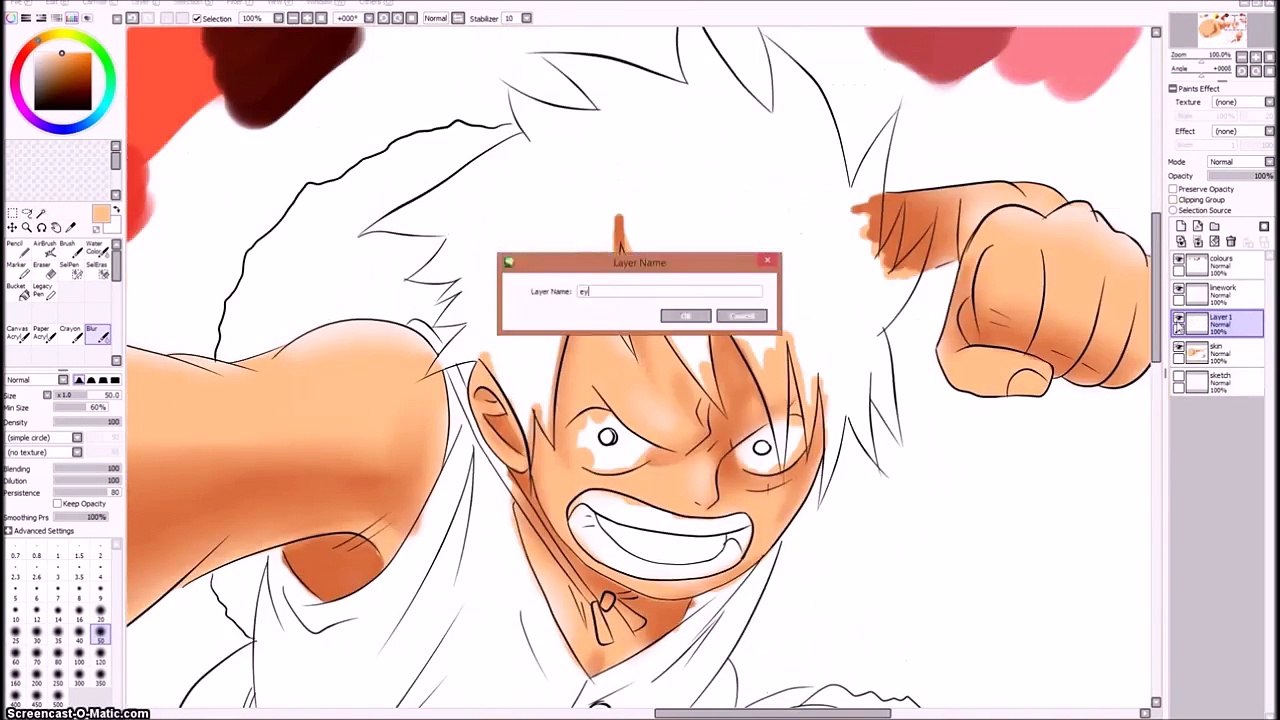
Task: Activate the rectangular selection tool
Action: click(12, 213)
